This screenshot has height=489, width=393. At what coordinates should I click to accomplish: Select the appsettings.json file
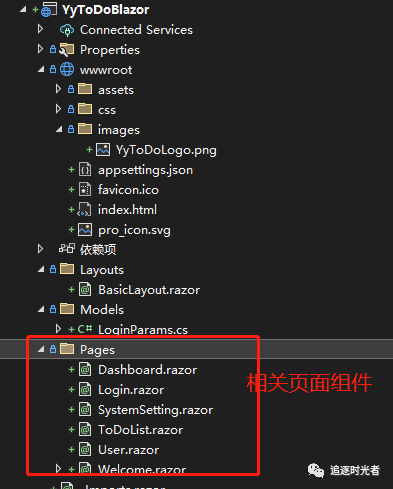click(145, 170)
